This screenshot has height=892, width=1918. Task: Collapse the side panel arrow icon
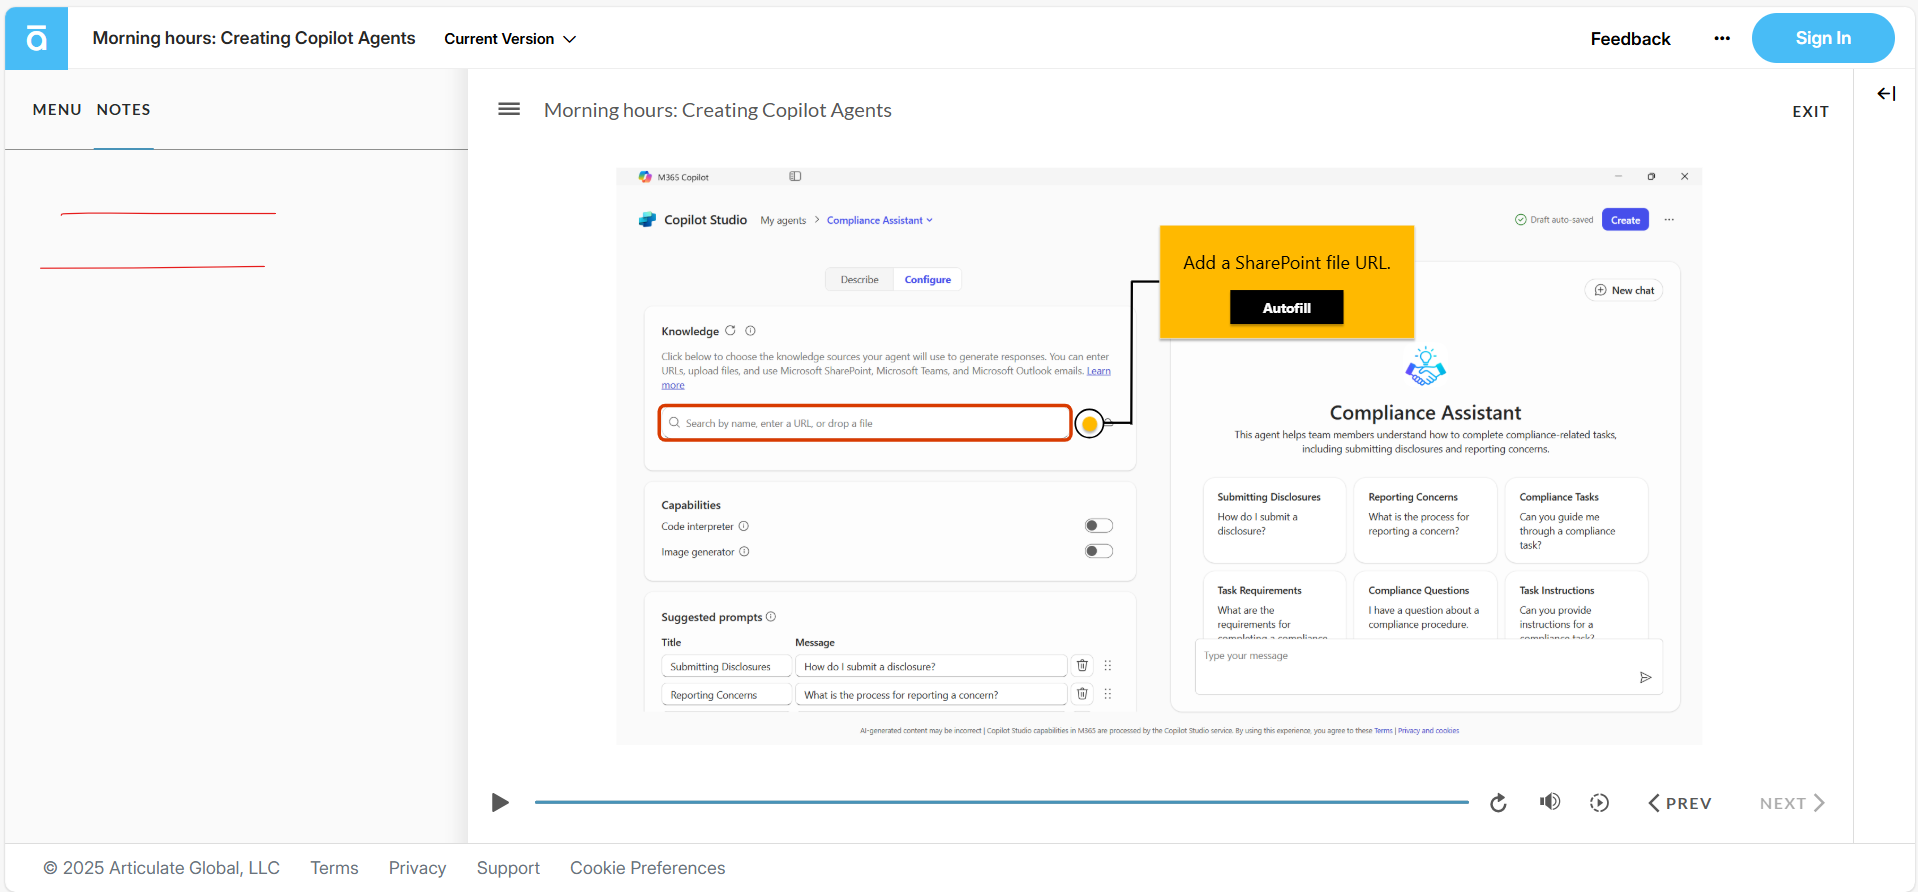point(1886,93)
